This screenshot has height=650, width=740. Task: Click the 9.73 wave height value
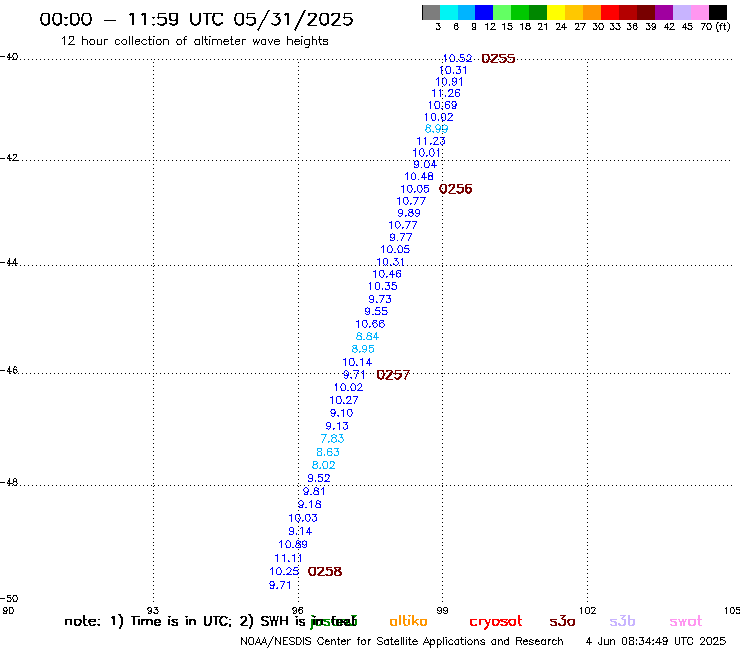pos(380,299)
